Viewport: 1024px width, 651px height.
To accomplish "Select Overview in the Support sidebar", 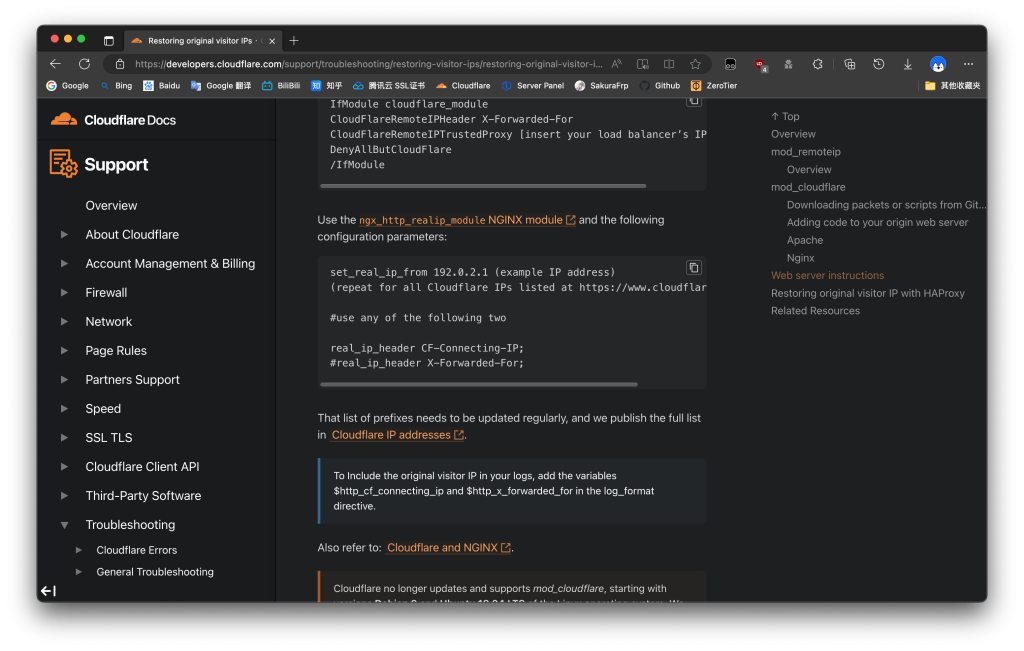I will click(111, 206).
